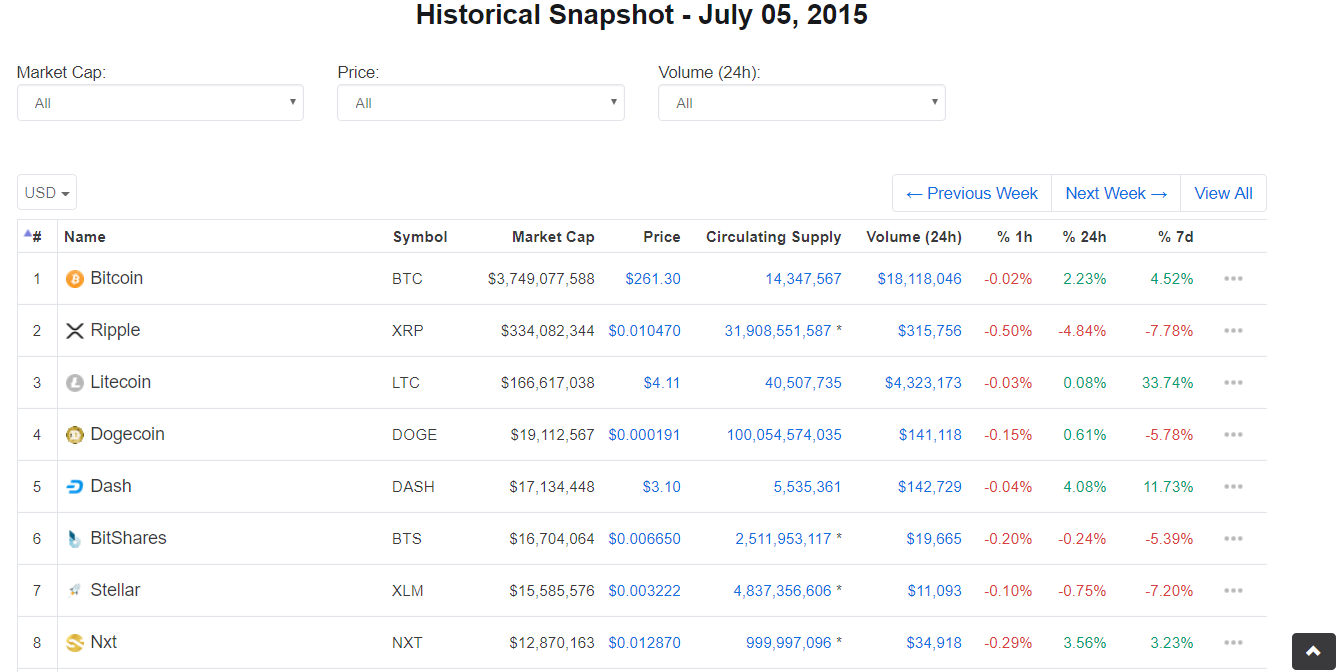Viewport: 1344px width, 672px height.
Task: Sort by Volume (24h) column header
Action: coord(914,237)
